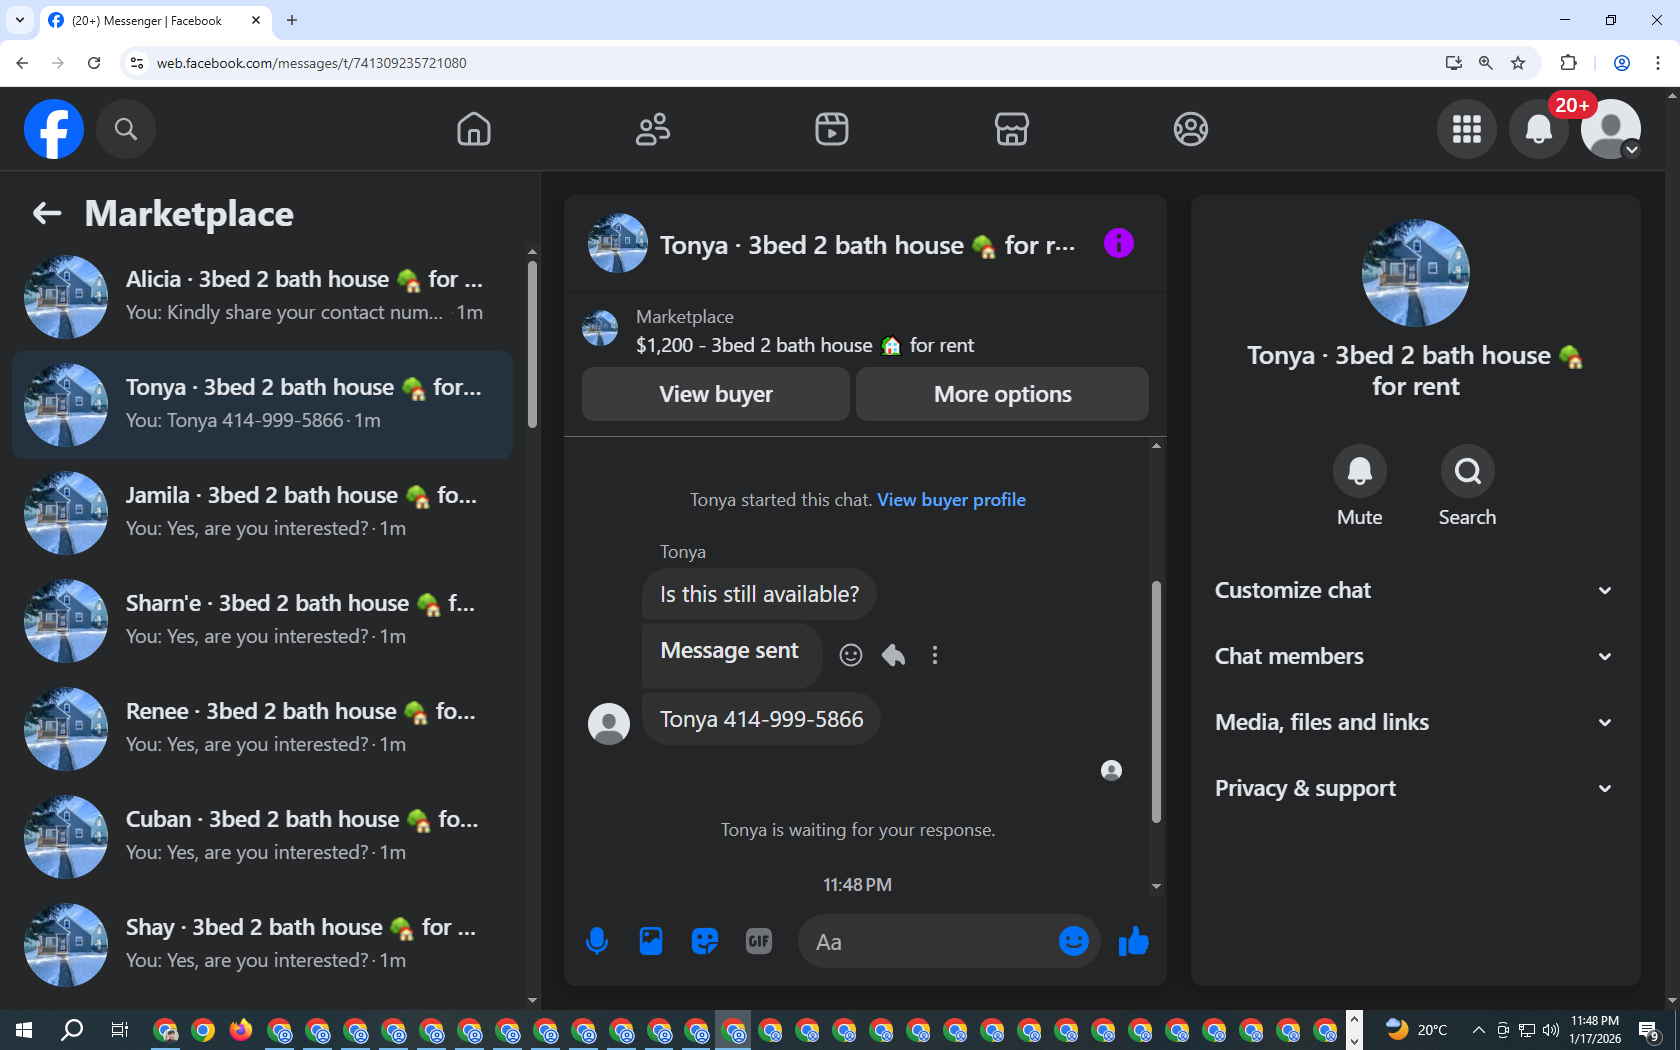This screenshot has width=1680, height=1050.
Task: React to 'Message sent' with emoji icon
Action: (x=851, y=655)
